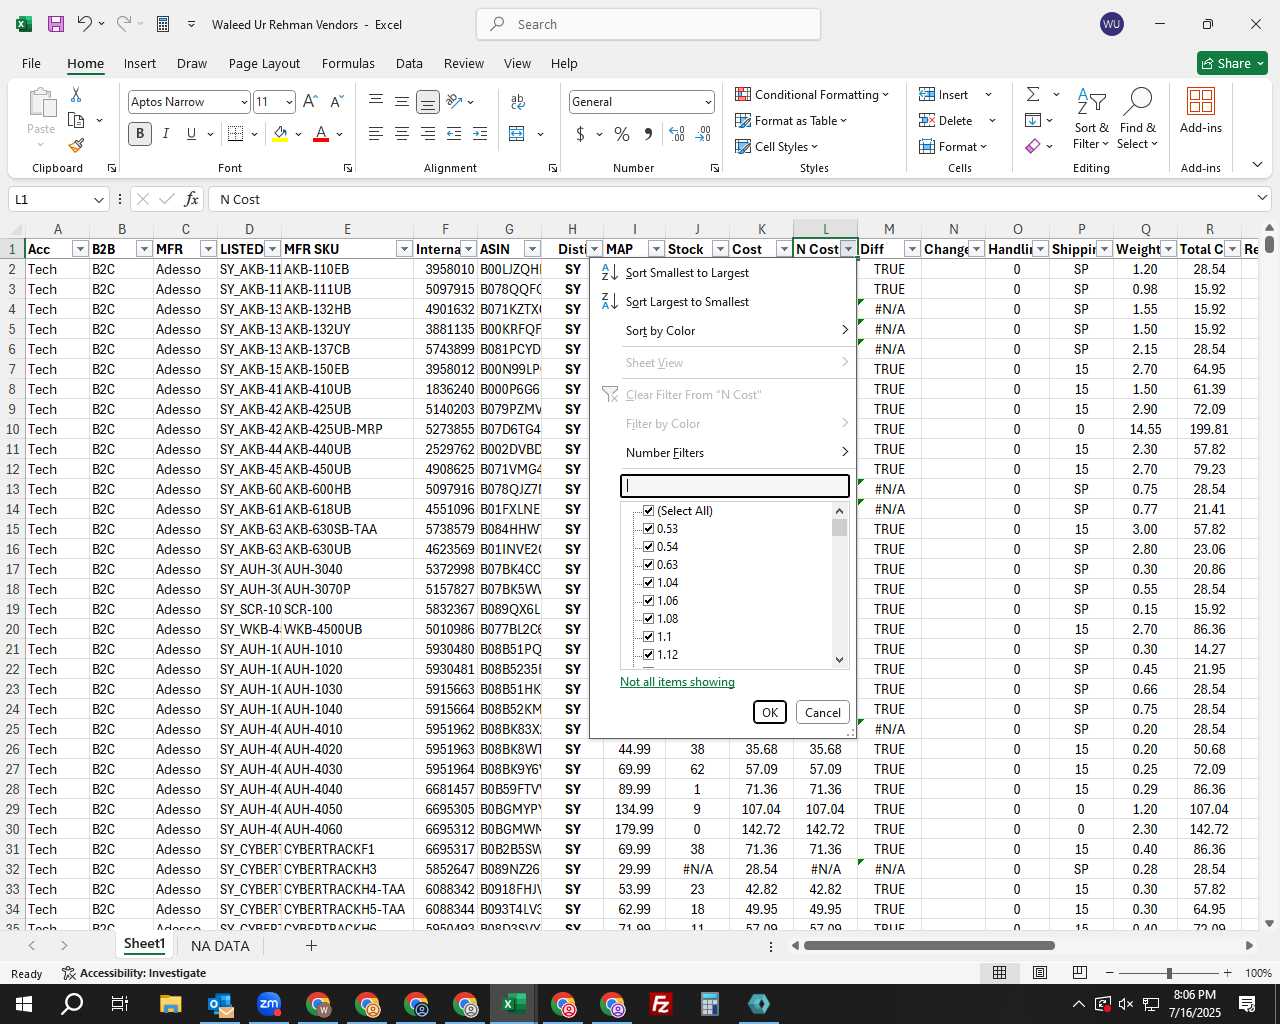Image resolution: width=1280 pixels, height=1024 pixels.
Task: Switch to Page Layout view in status bar
Action: click(1039, 973)
